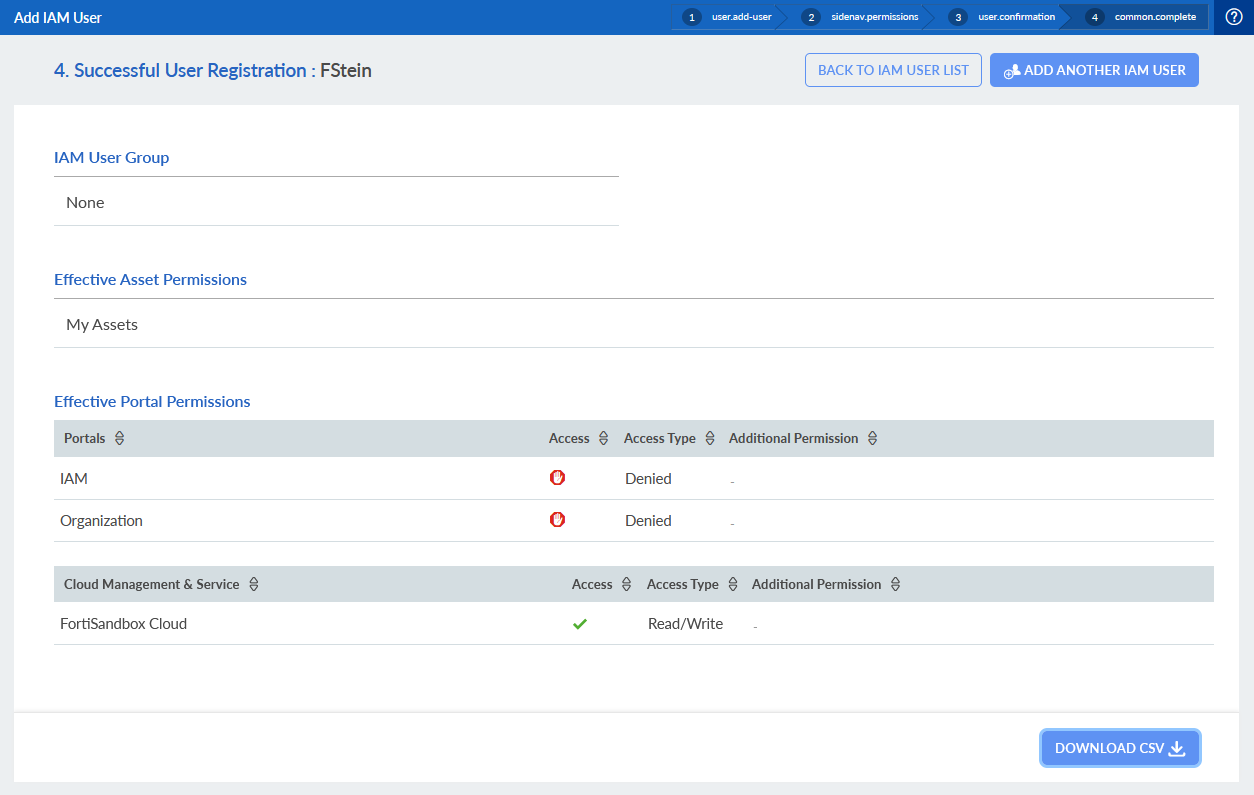Sort Access Type in Cloud Management table
Viewport: 1254px width, 795px height.
[x=733, y=584]
